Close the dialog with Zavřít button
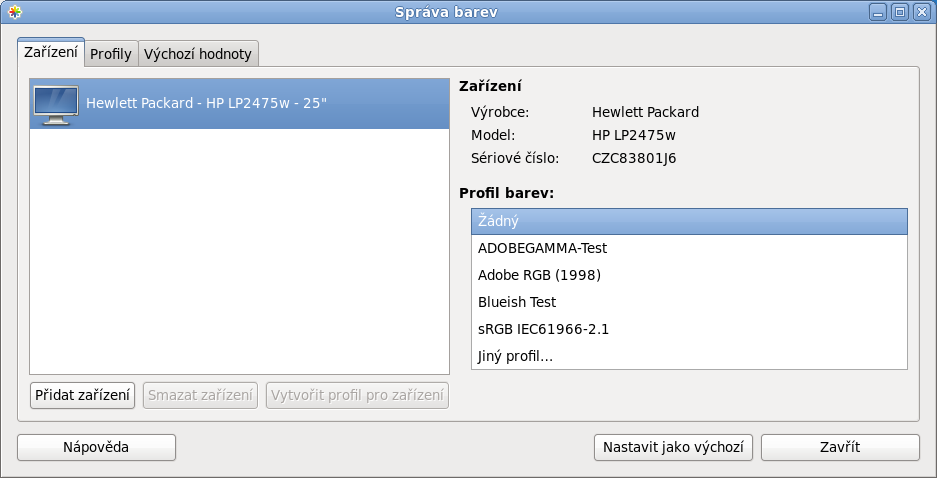 [840, 448]
